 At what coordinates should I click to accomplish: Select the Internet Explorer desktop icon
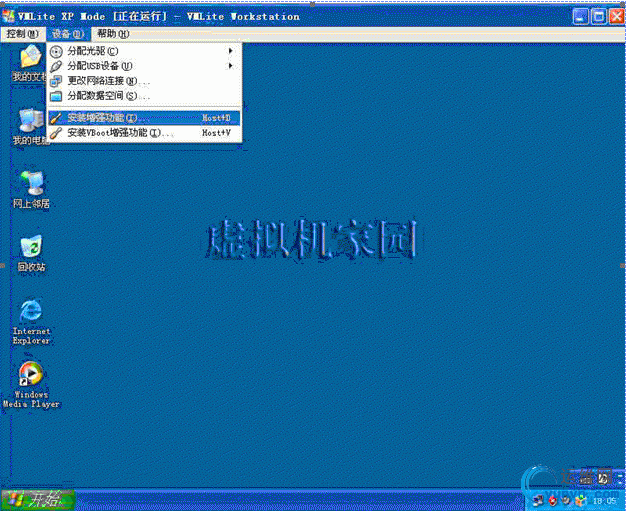(x=31, y=322)
